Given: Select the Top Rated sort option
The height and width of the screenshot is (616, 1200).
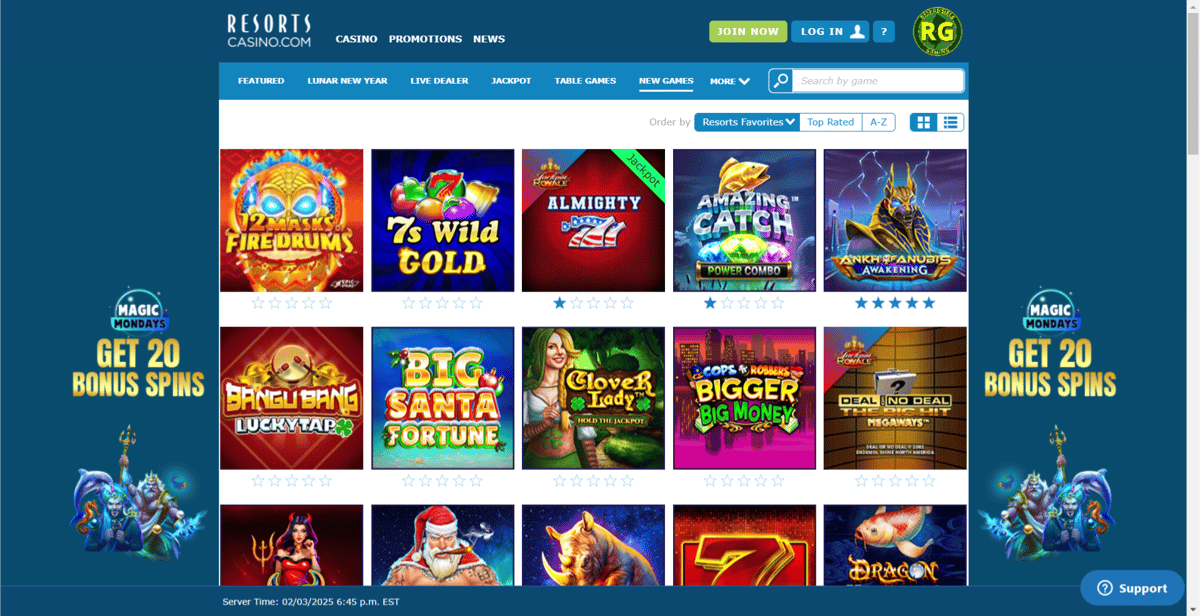Looking at the screenshot, I should (831, 122).
